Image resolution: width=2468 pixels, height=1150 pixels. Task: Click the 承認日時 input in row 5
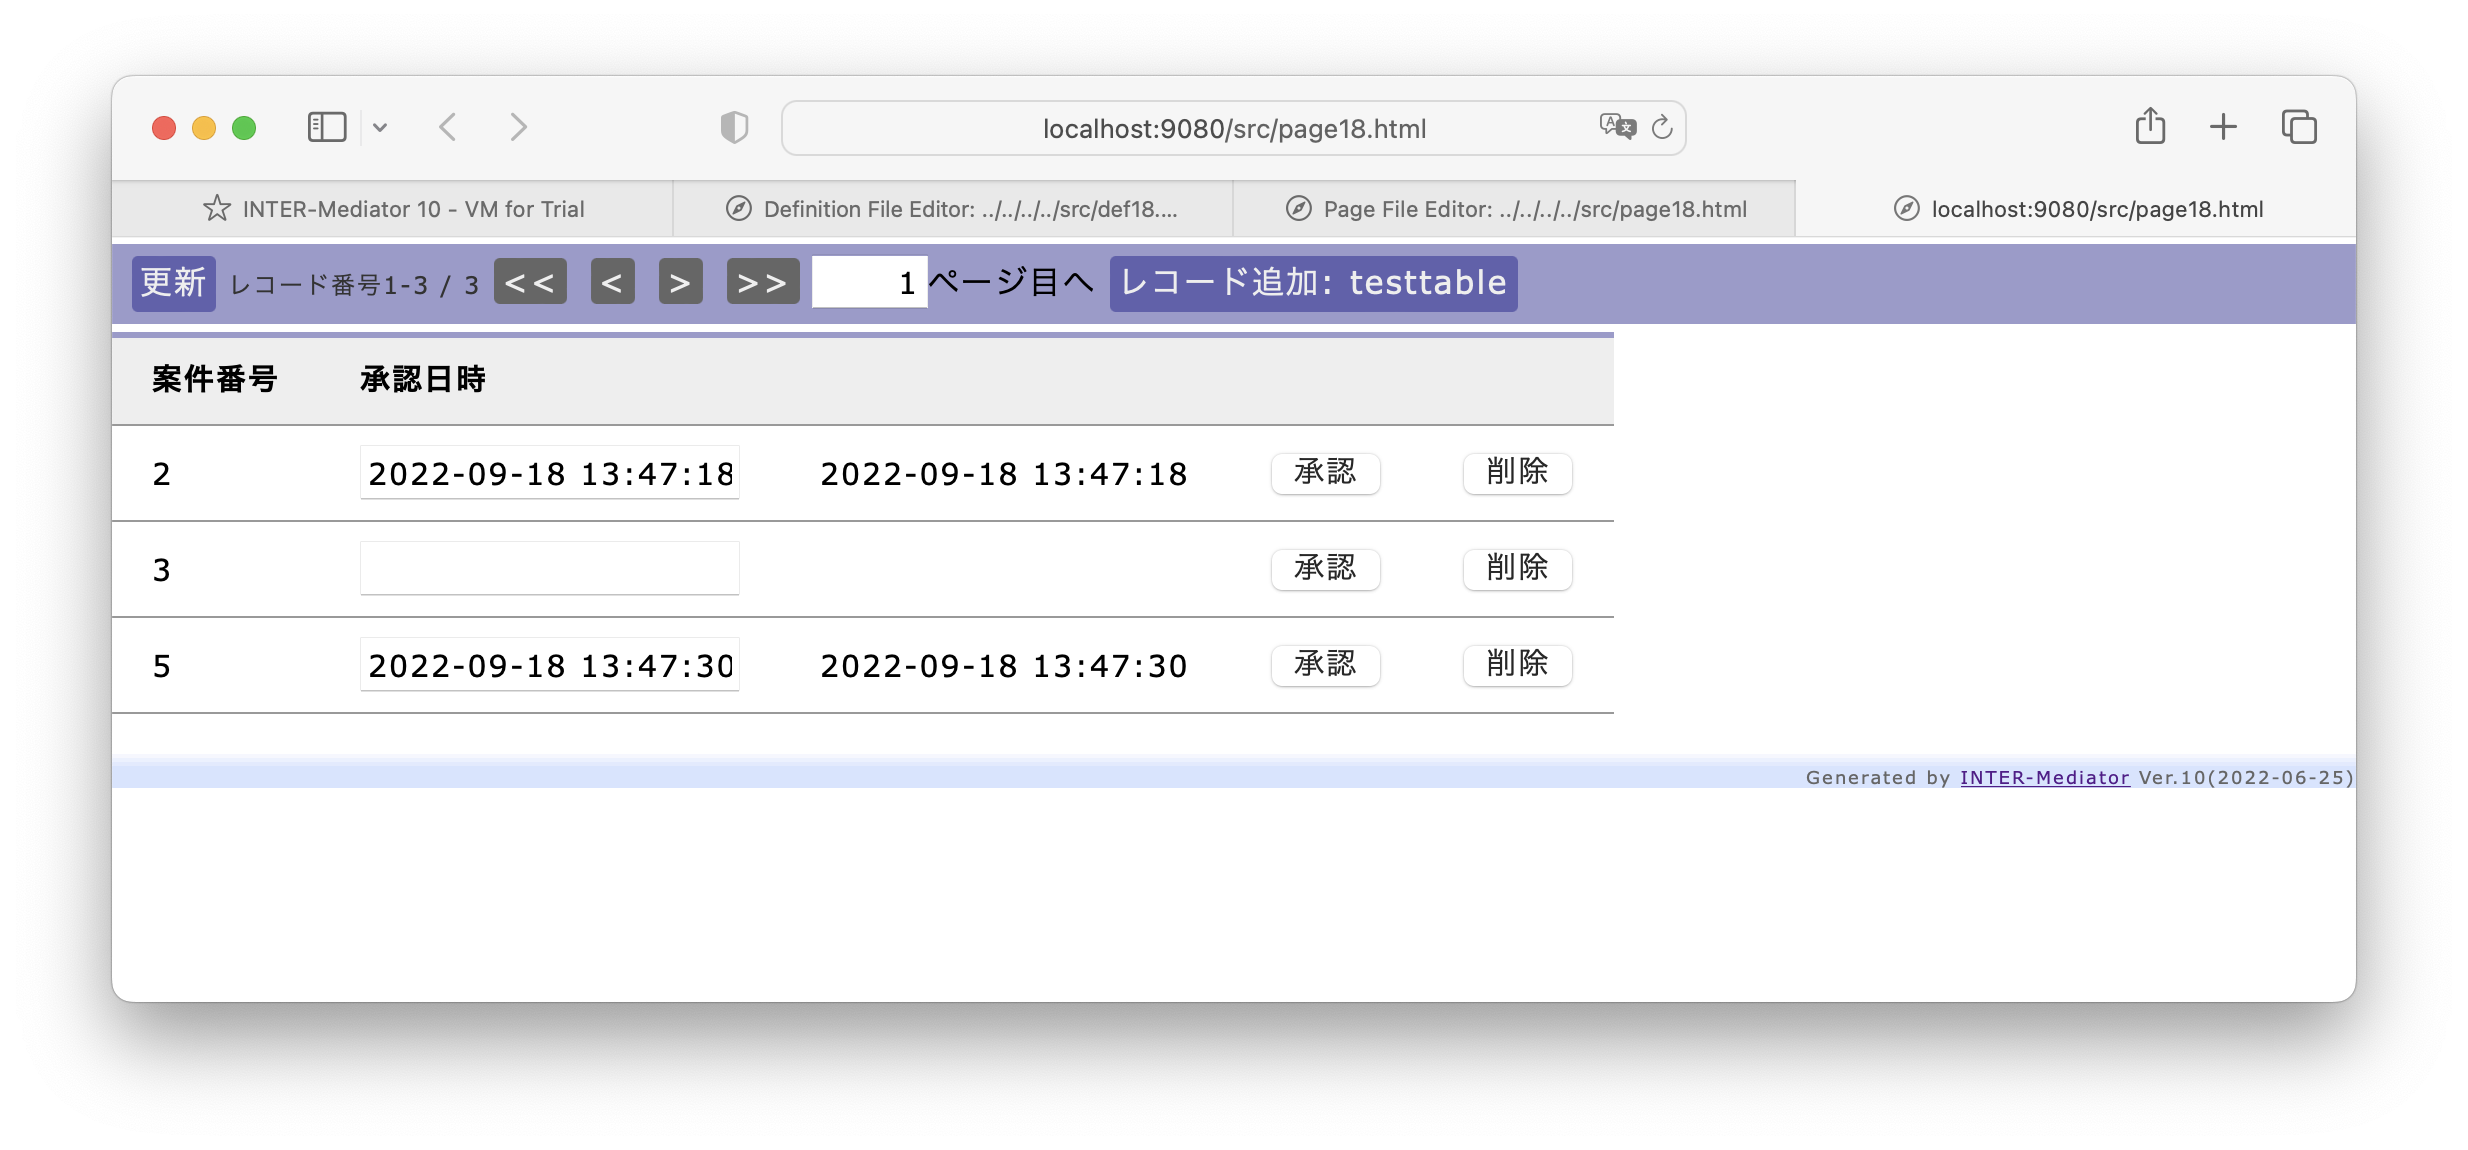click(549, 664)
